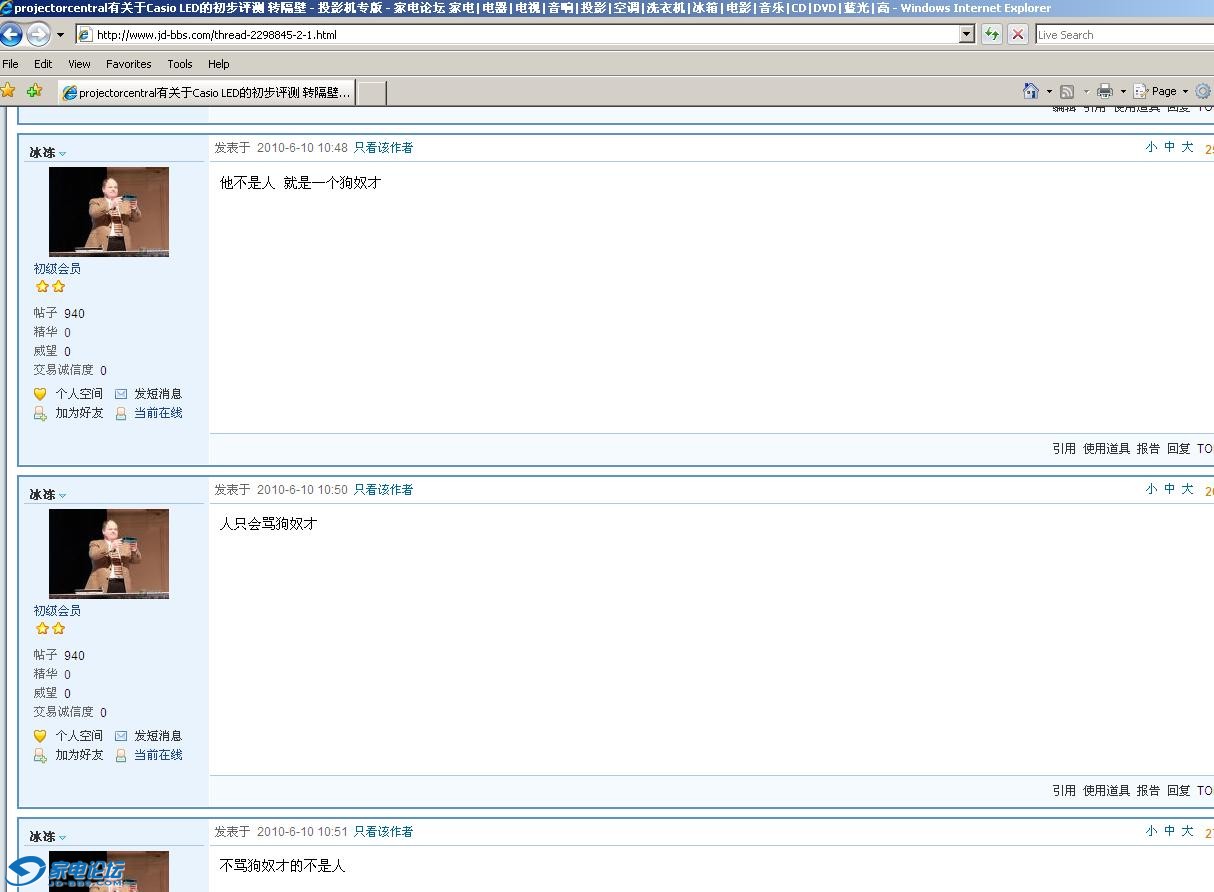Quote the 10:48 post with 引用
This screenshot has height=892, width=1214.
pos(1064,449)
